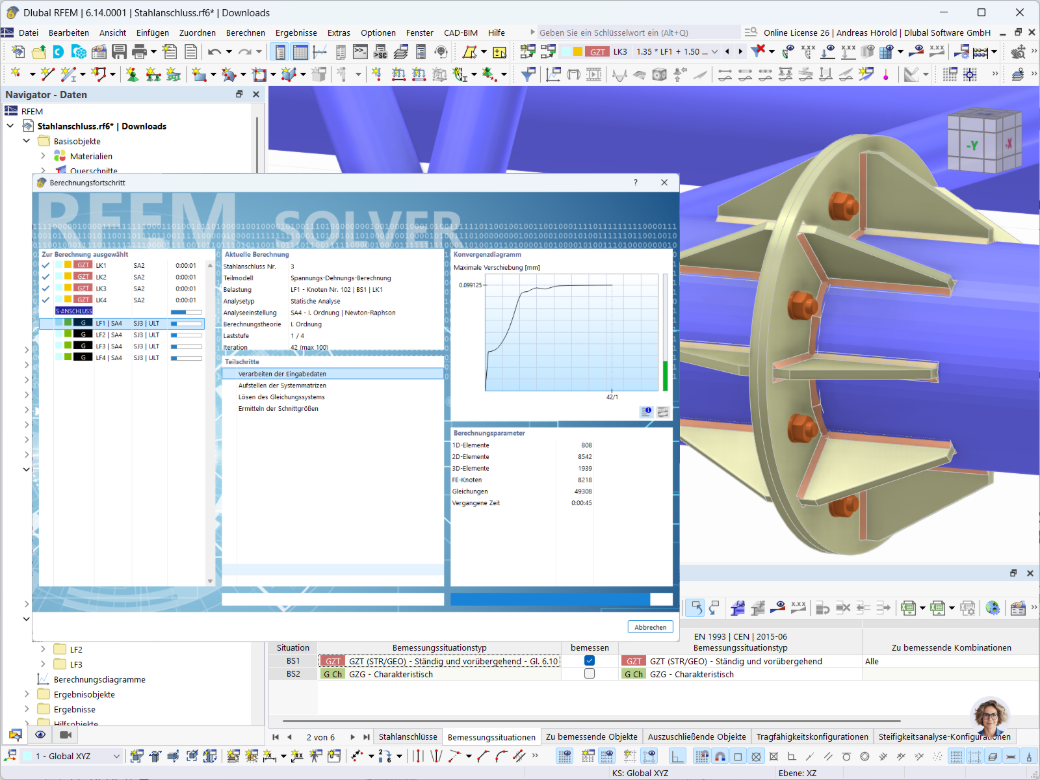Expand the Materialien tree node

tap(43, 156)
